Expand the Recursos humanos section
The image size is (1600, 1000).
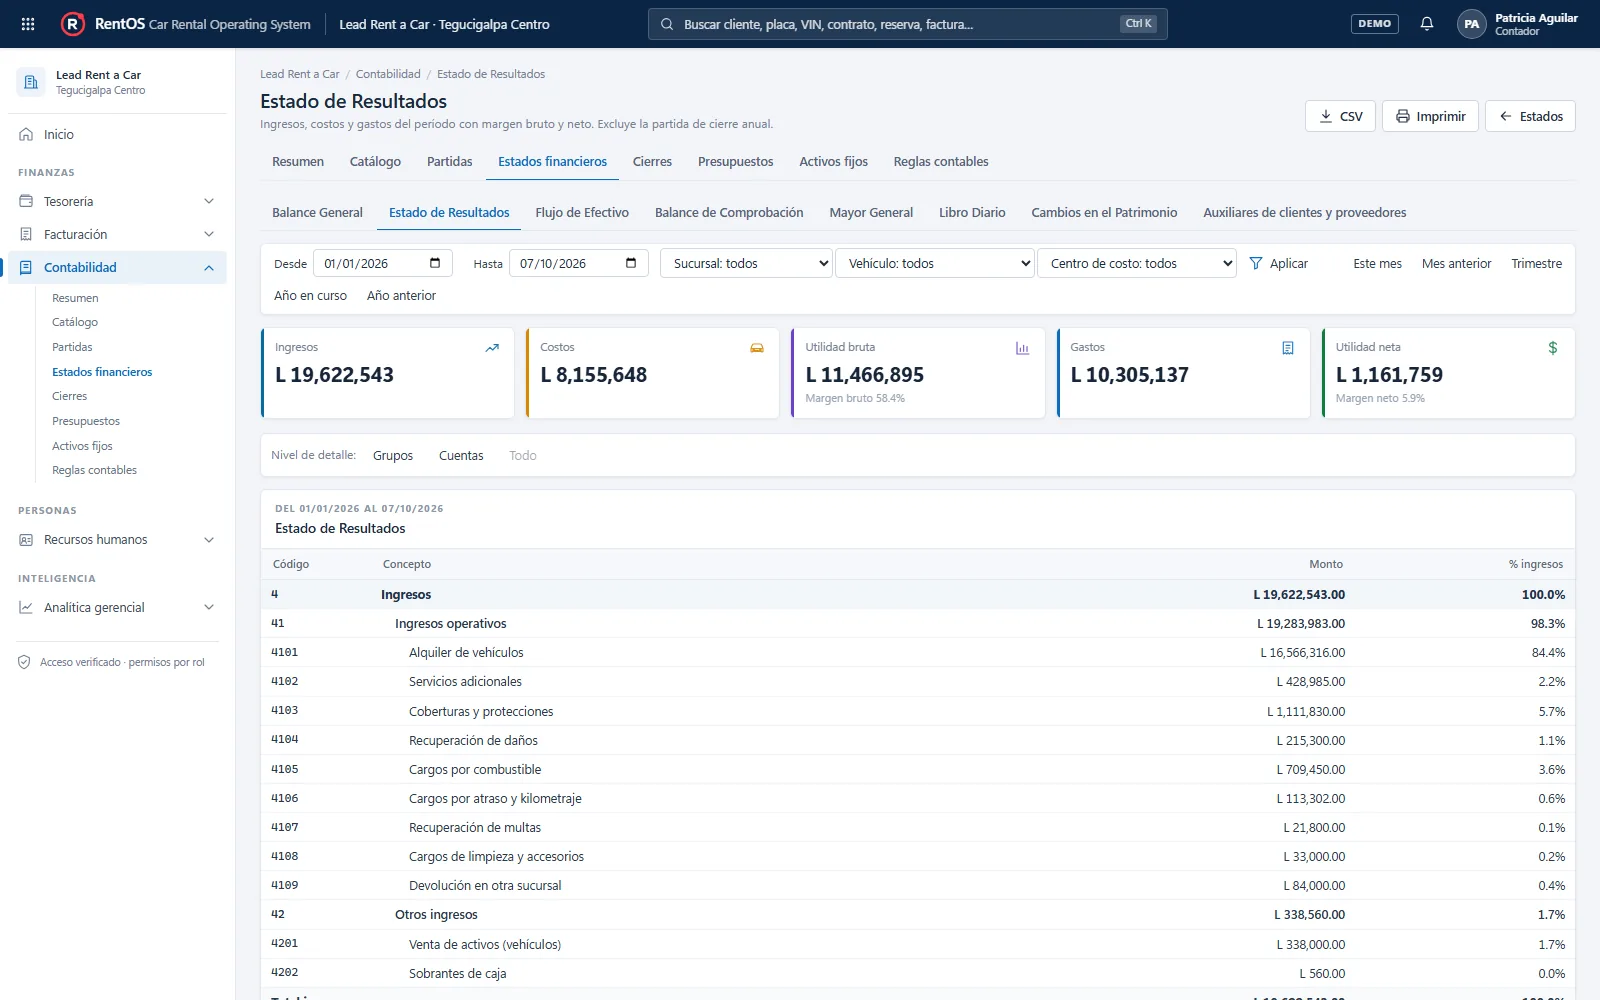click(x=117, y=539)
